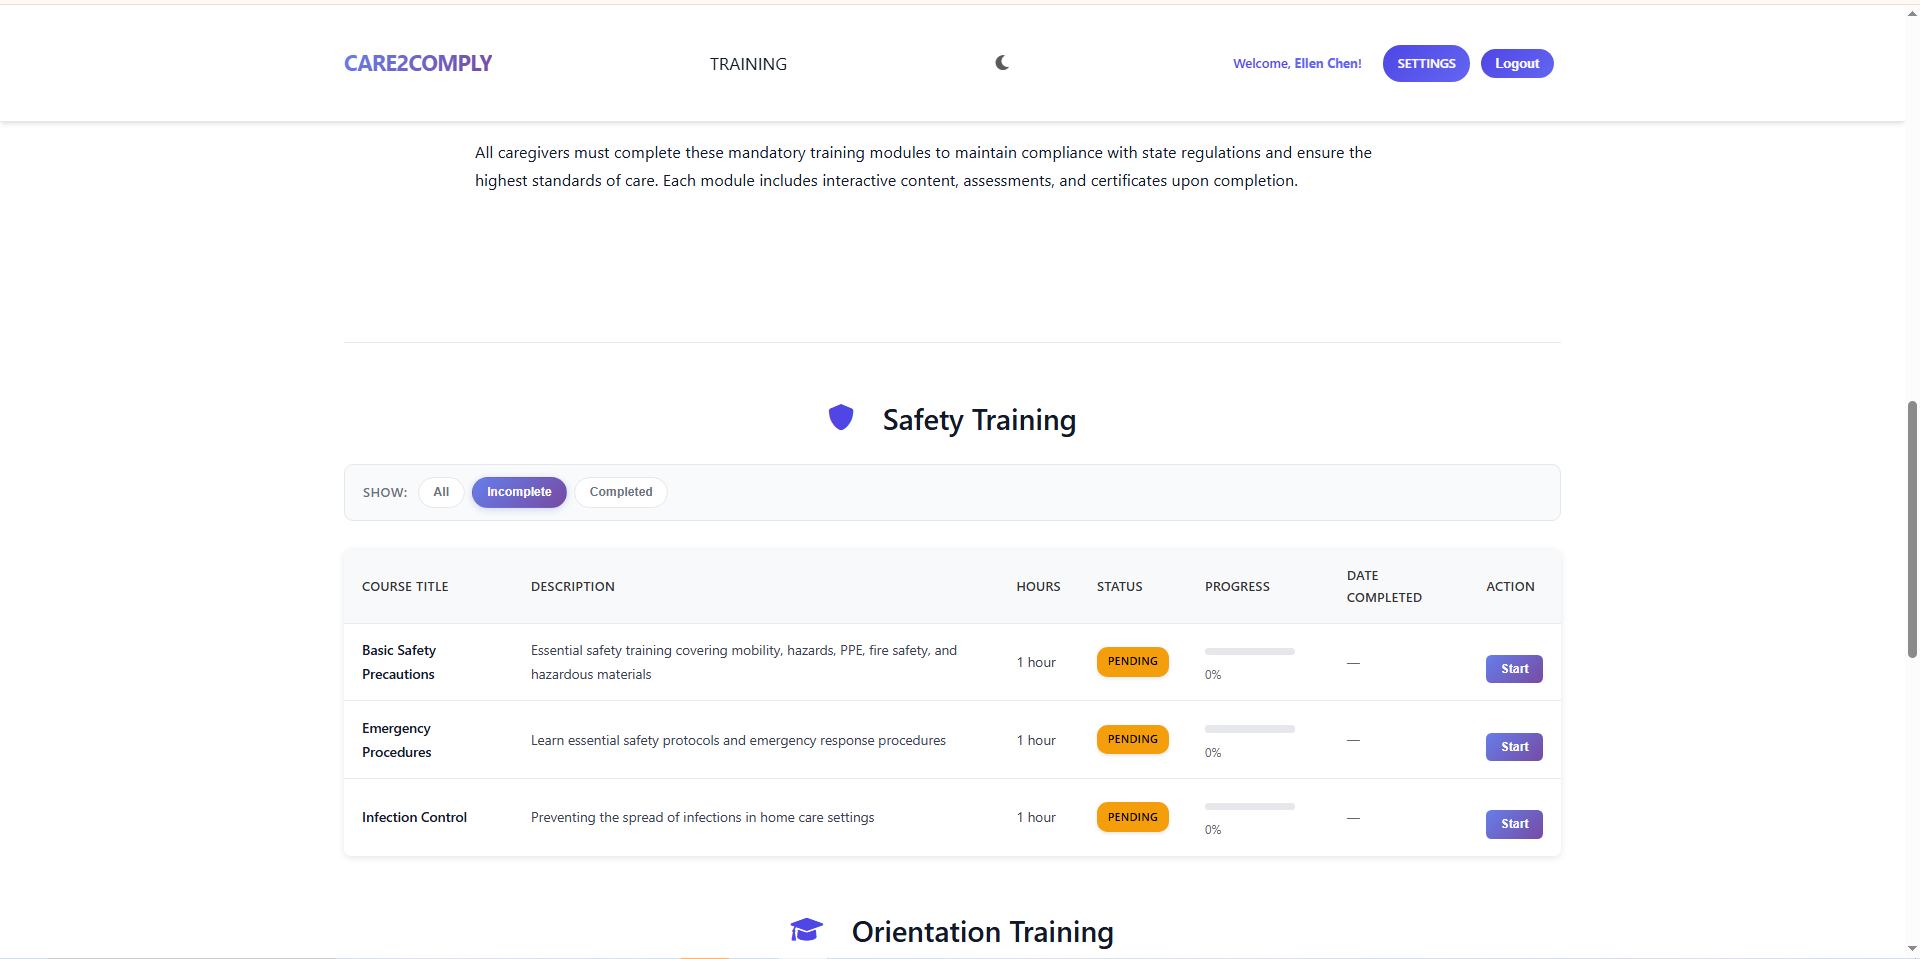Click the graduation cap icon beside Orientation Training
The height and width of the screenshot is (959, 1920).
[806, 930]
